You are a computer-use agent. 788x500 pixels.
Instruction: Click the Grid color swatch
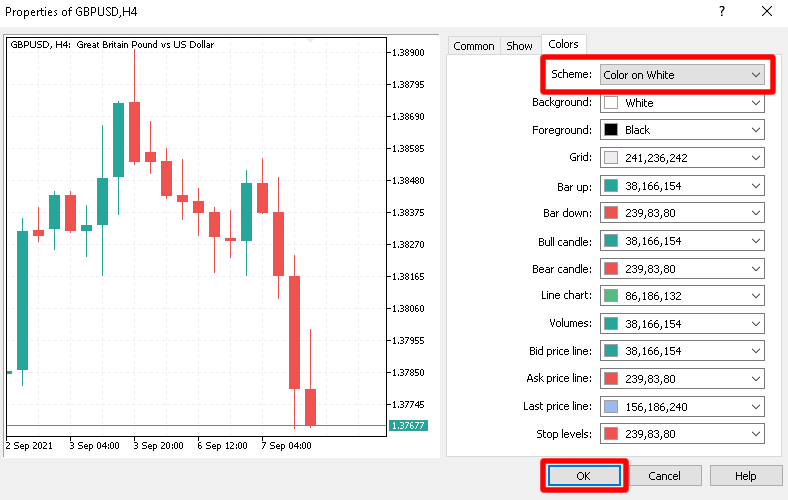pos(611,158)
